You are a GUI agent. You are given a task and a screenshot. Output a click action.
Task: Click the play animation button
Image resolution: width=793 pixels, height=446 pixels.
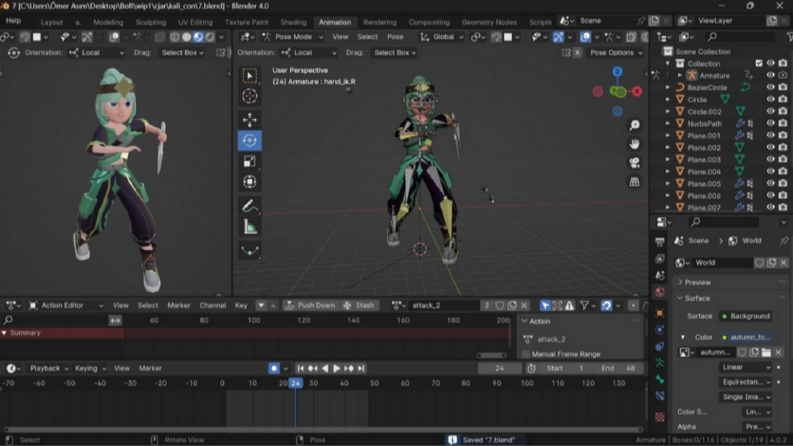pyautogui.click(x=336, y=368)
